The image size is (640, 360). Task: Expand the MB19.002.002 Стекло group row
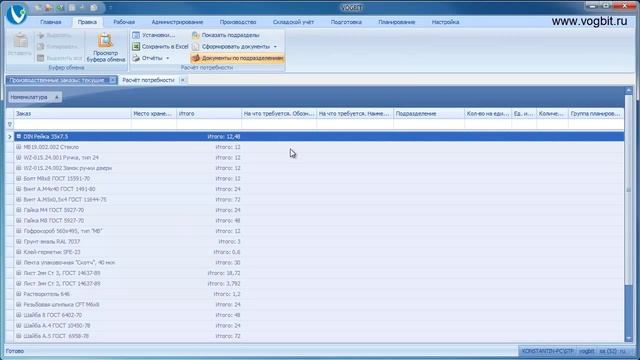click(x=19, y=147)
